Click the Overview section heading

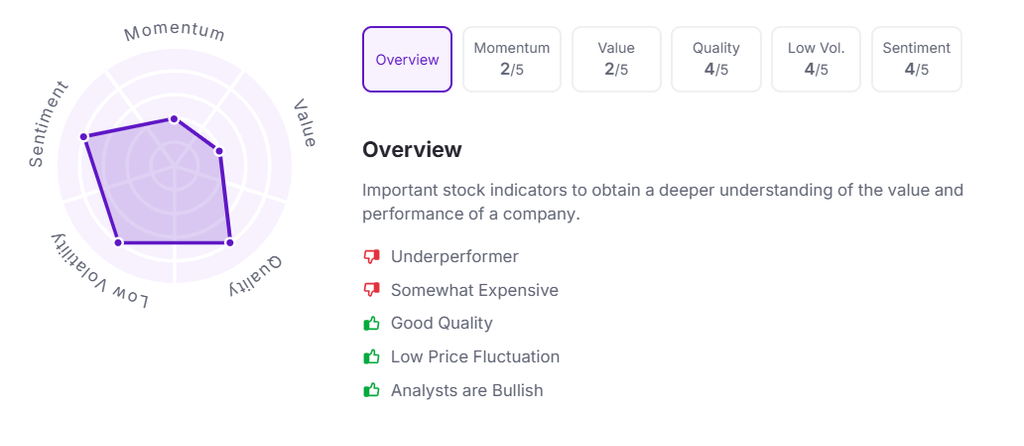coord(412,150)
